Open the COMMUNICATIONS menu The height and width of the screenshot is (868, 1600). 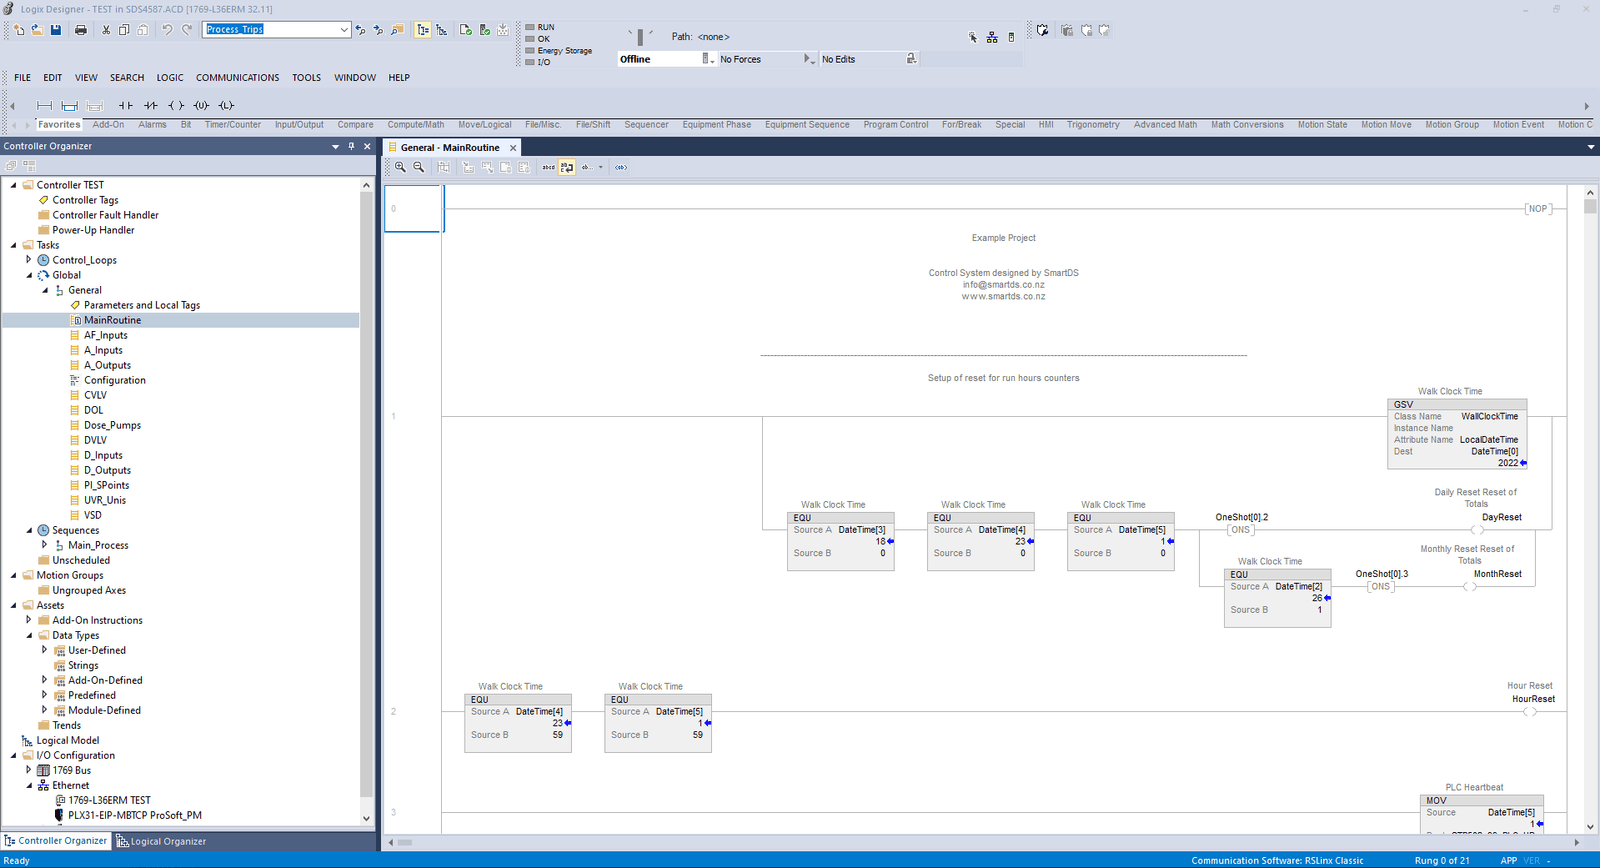pos(237,77)
